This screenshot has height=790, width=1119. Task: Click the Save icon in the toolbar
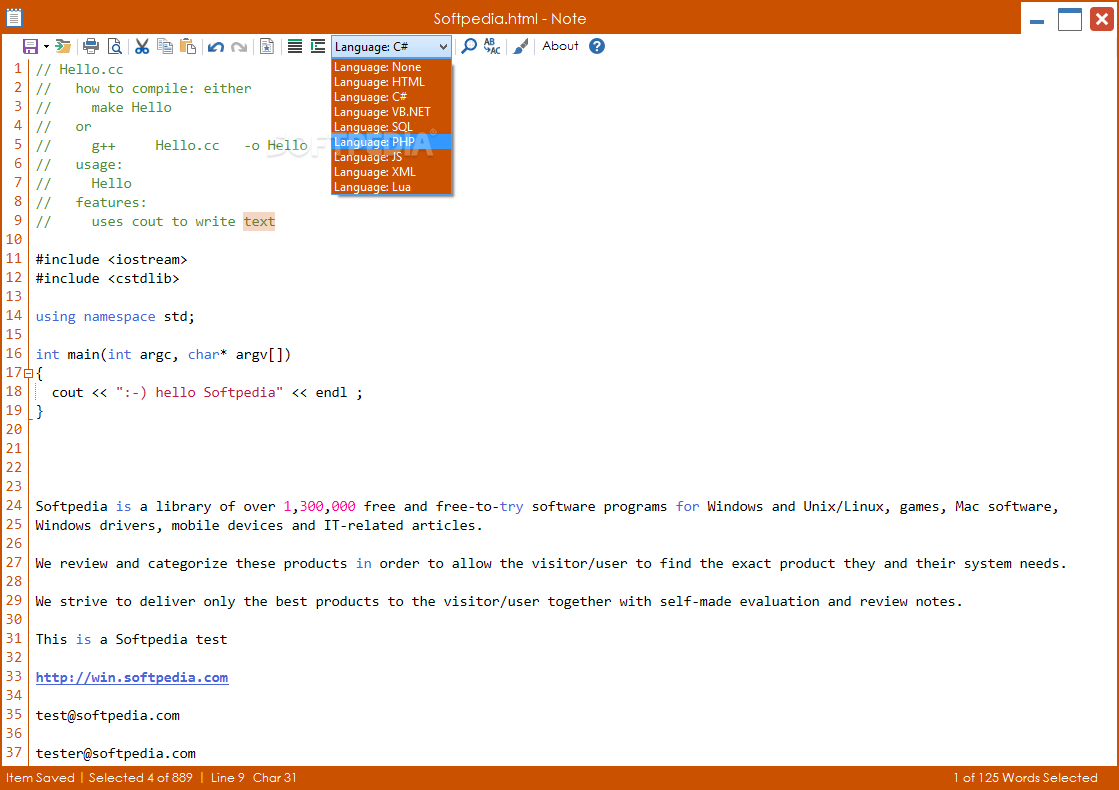click(x=30, y=46)
